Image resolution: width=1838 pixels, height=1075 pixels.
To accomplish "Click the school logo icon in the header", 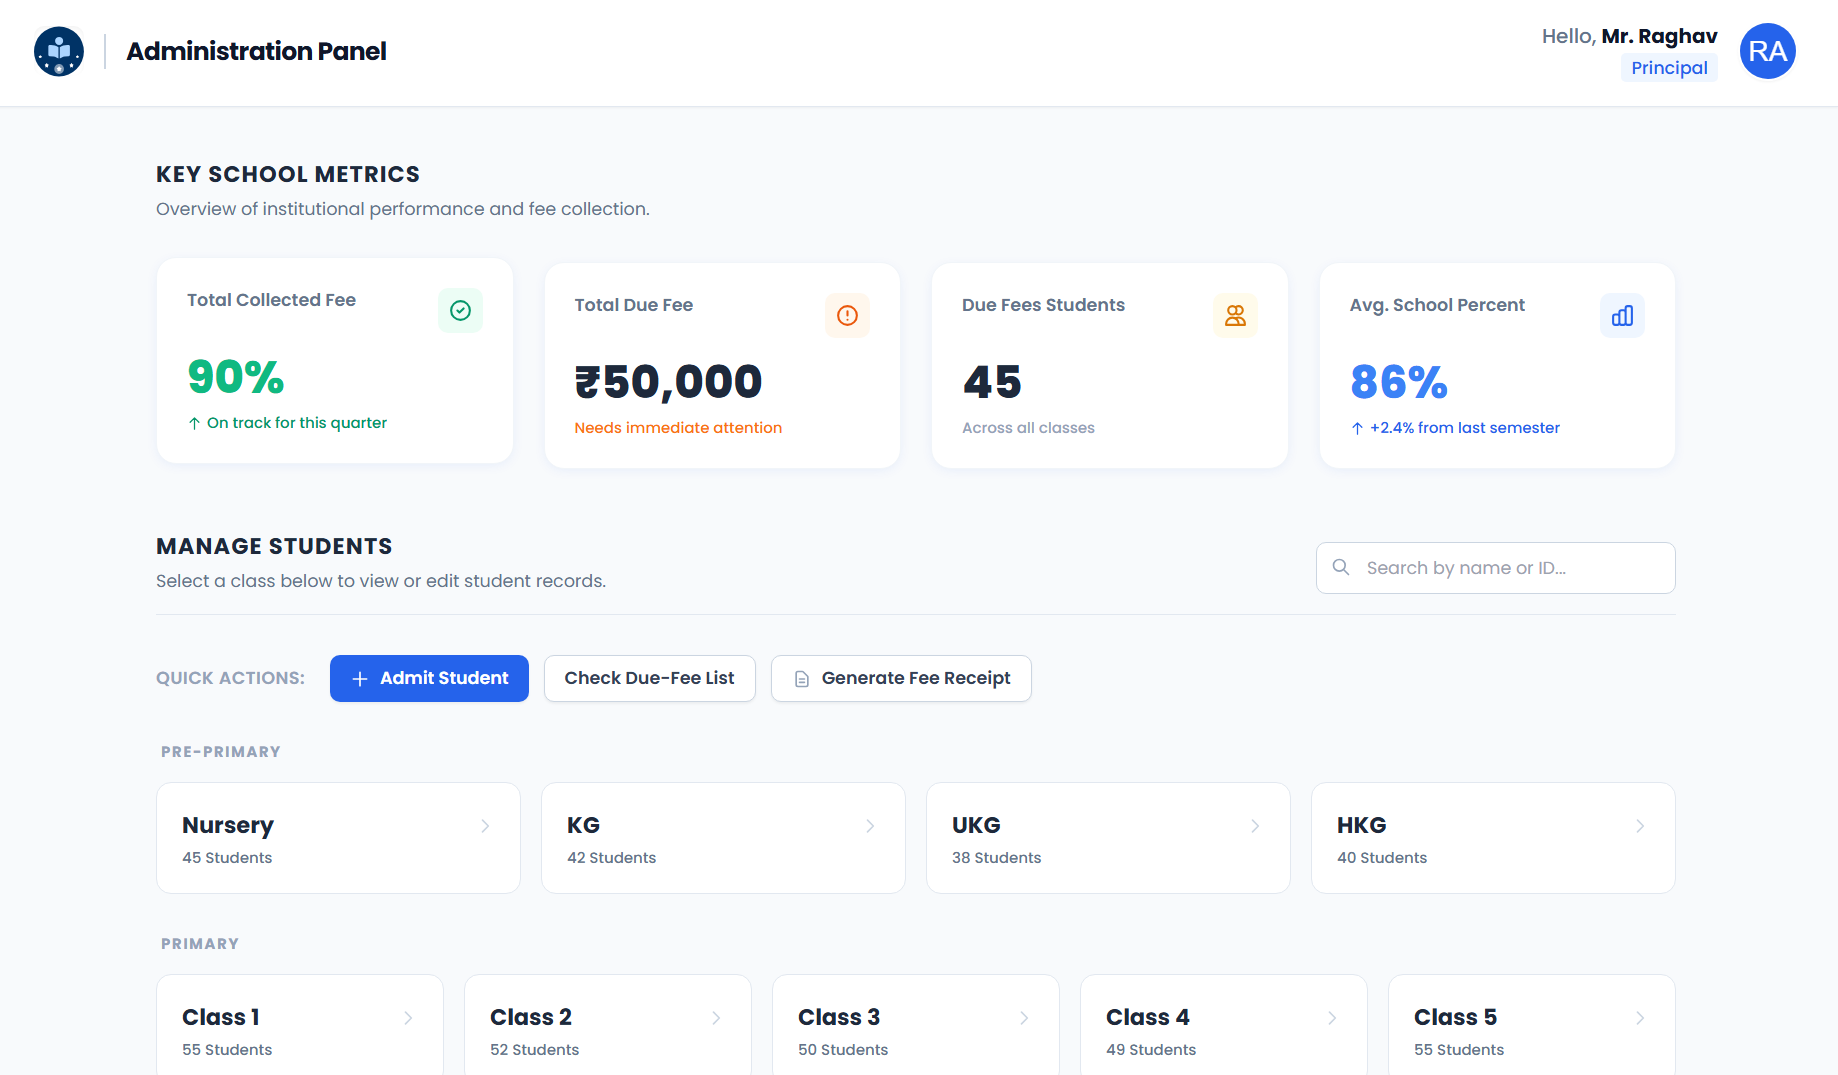I will click(58, 50).
